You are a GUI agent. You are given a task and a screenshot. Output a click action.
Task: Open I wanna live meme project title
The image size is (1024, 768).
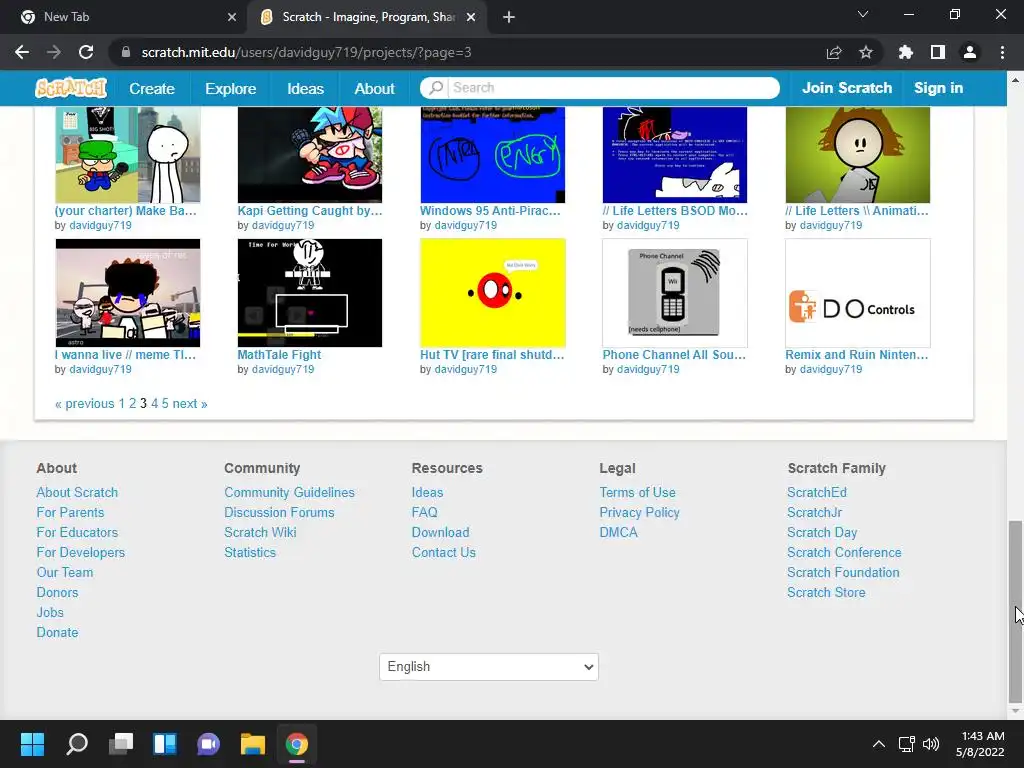tap(125, 355)
